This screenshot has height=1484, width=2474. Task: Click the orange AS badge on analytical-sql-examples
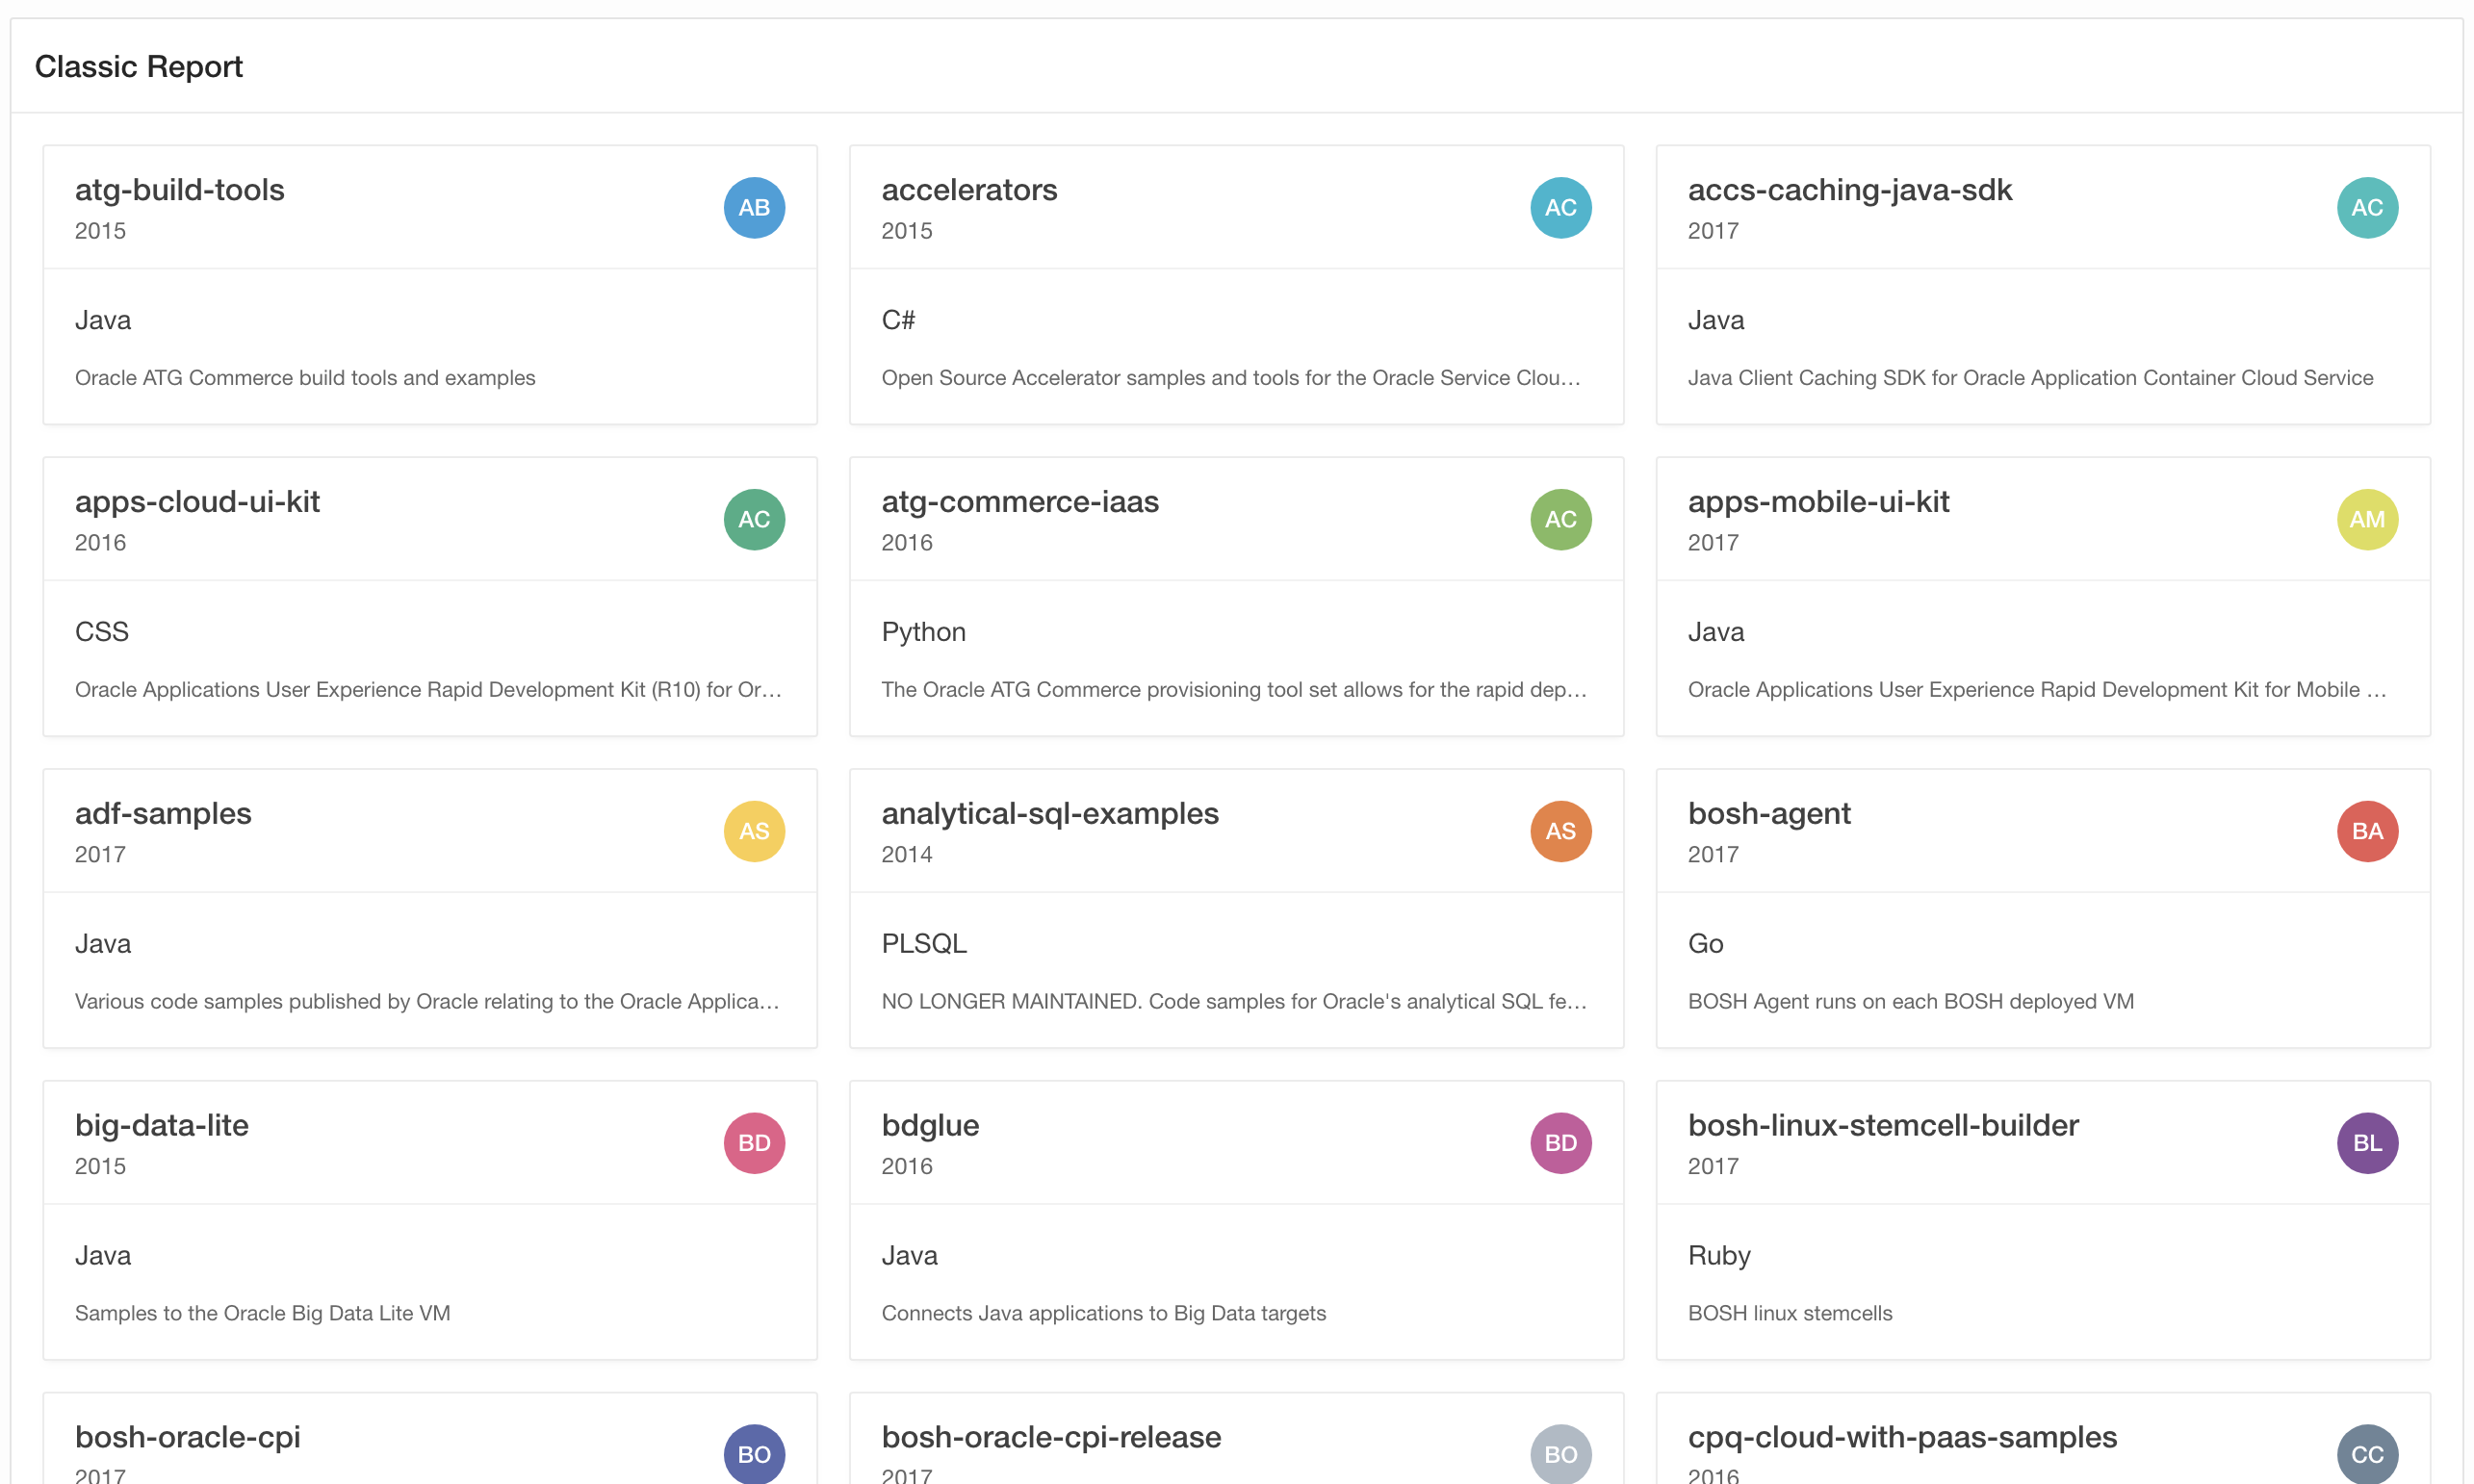coord(1560,831)
